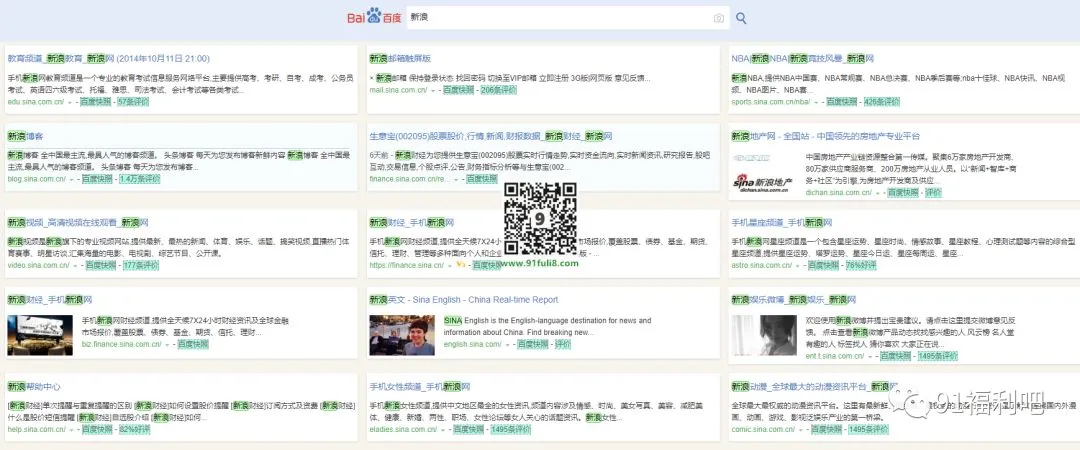Expand dropdown arrow beside edu.sina.com.cn
This screenshot has width=1080, height=450.
tap(70, 102)
